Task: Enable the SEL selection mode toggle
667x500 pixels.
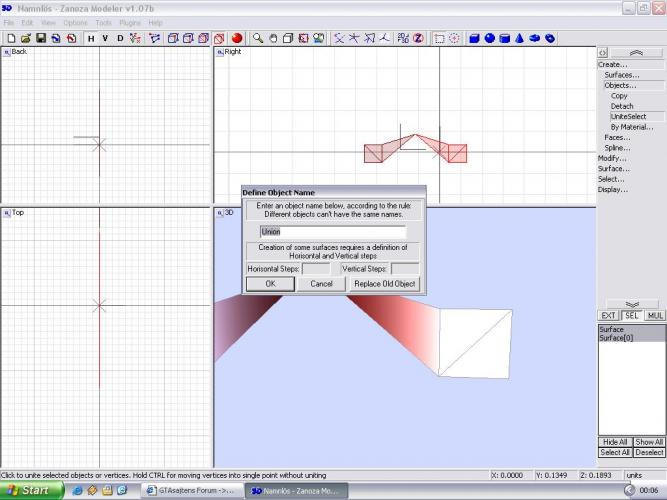Action: point(631,315)
